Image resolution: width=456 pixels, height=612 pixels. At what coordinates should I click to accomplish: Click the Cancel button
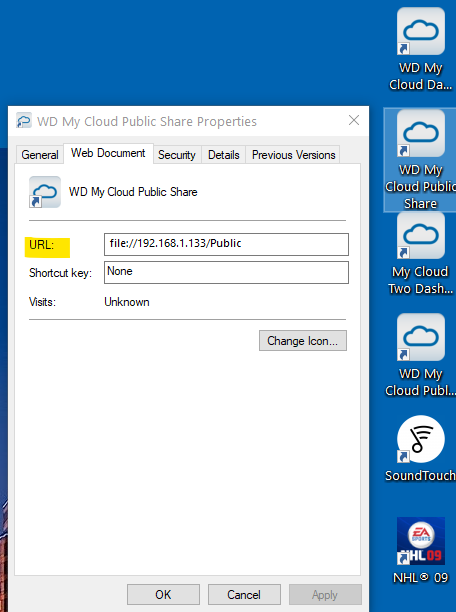click(244, 594)
